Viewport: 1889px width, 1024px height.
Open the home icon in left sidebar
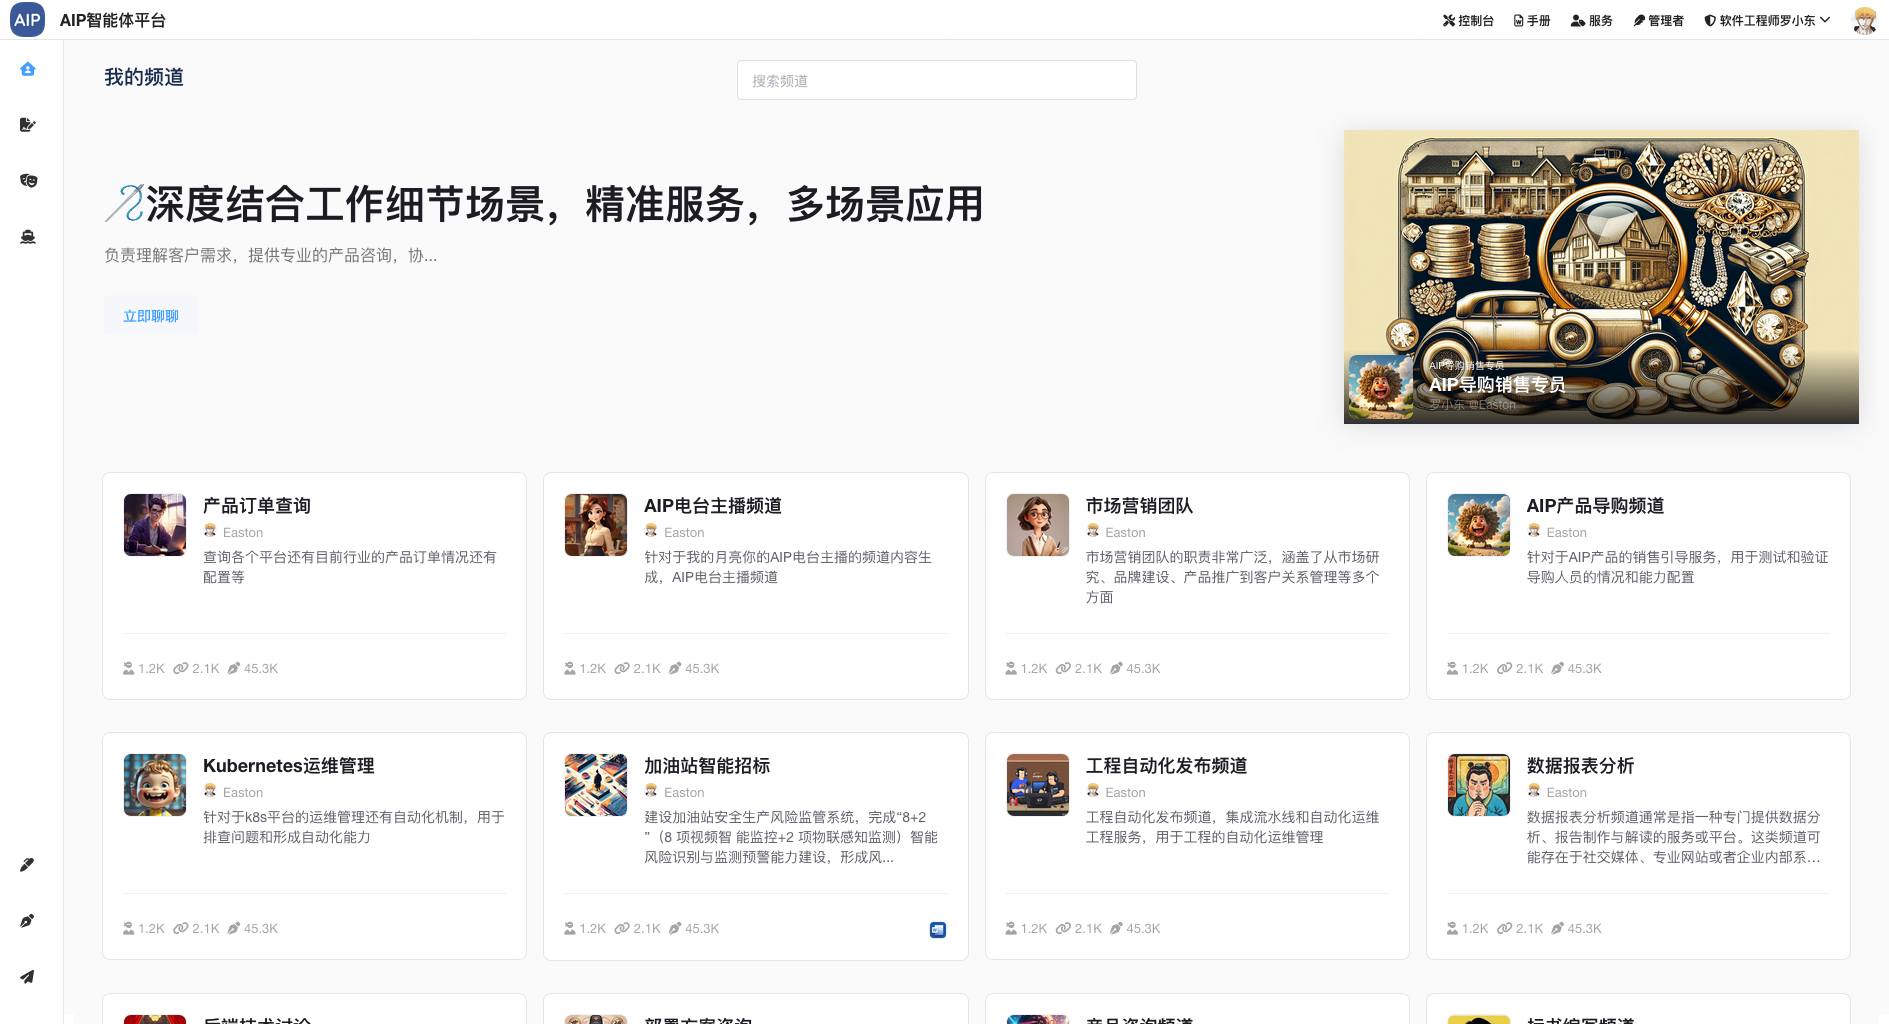point(28,69)
